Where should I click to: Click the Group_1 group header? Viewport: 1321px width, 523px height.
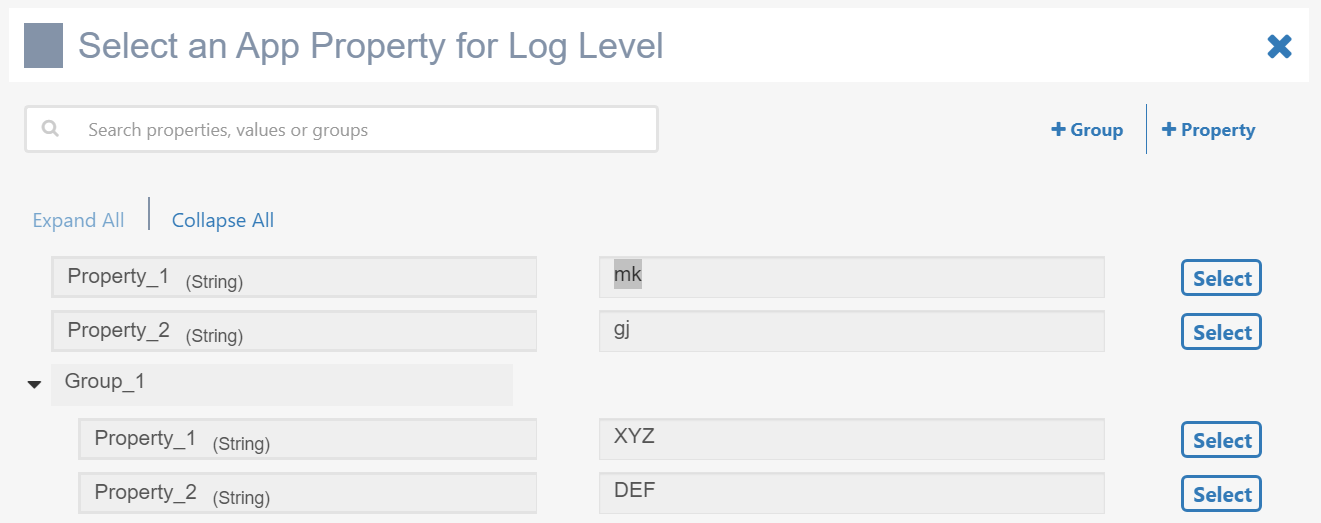280,383
